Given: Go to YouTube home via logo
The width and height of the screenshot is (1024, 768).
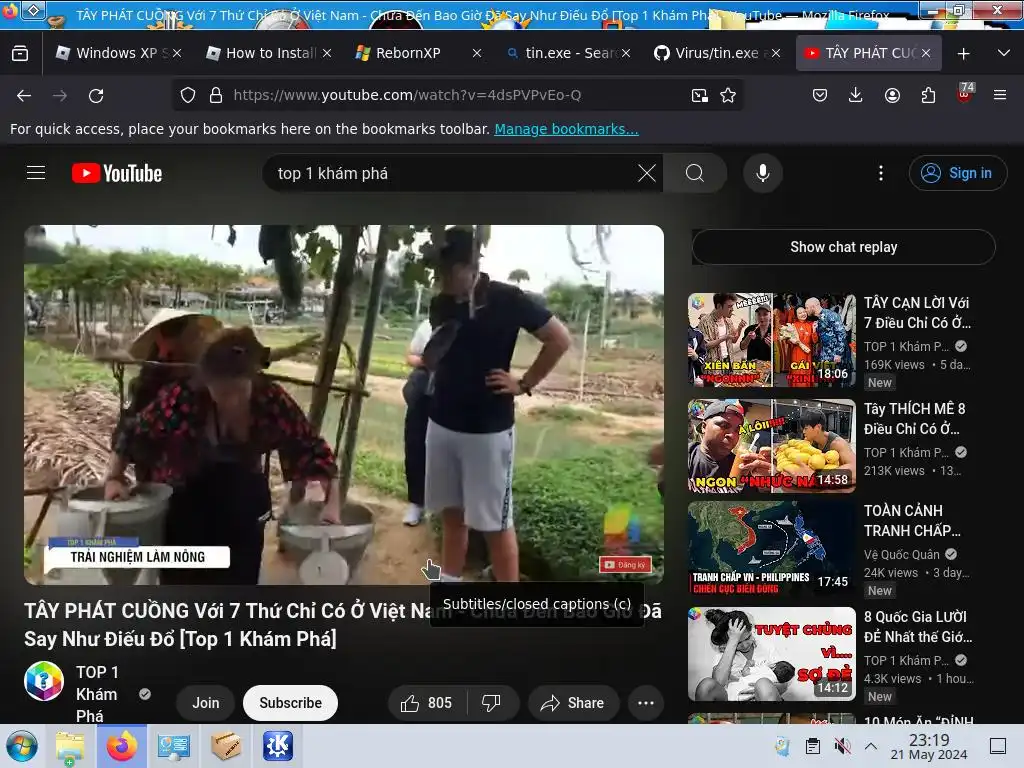Looking at the screenshot, I should [x=117, y=173].
